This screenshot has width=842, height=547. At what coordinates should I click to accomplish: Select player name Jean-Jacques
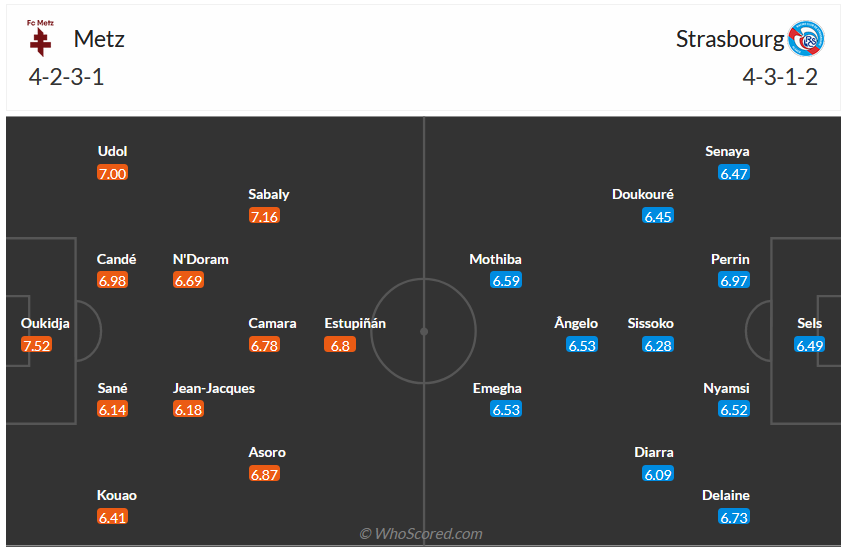[x=214, y=388]
